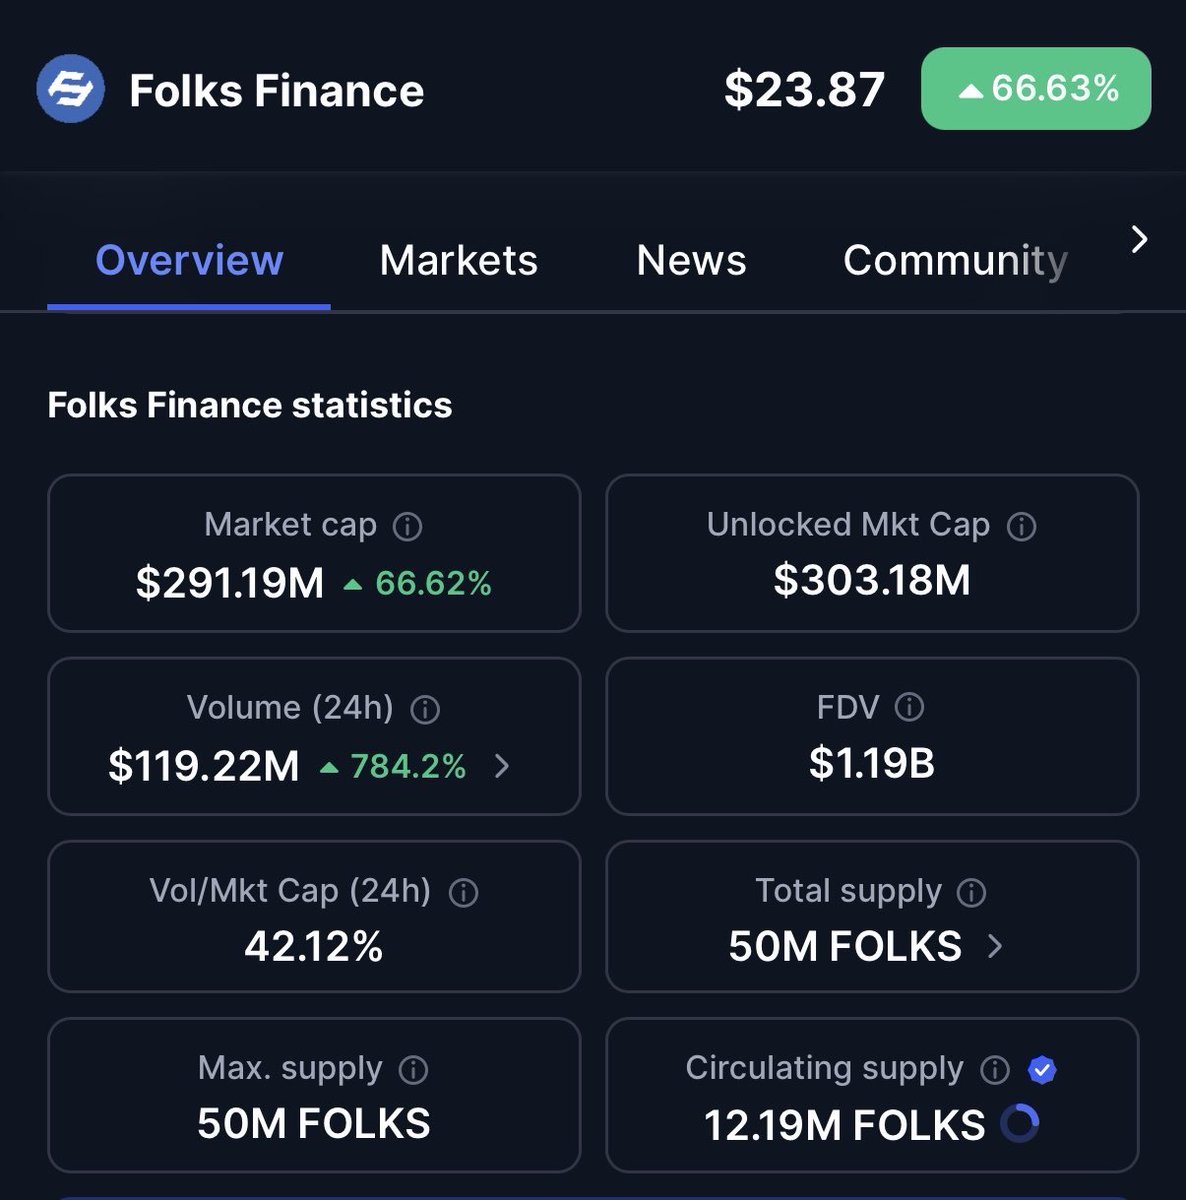Click the Max. supply info icon
This screenshot has width=1186, height=1200.
click(411, 1069)
